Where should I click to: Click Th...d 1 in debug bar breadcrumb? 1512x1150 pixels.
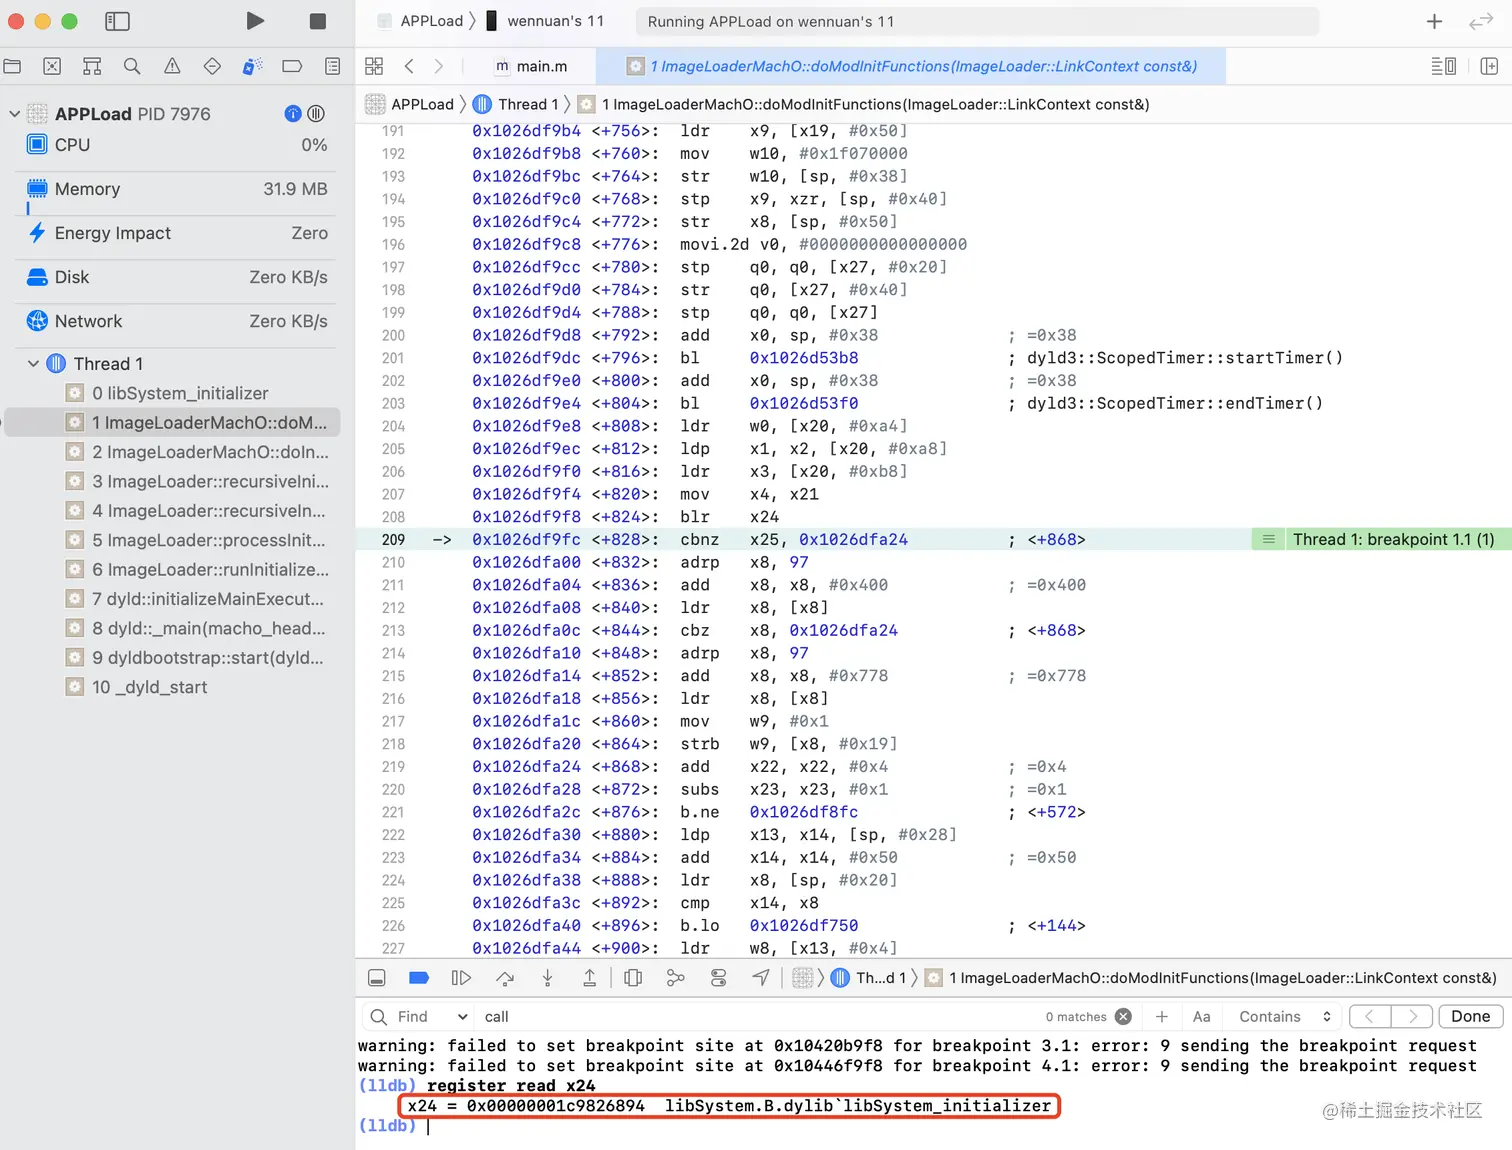click(869, 978)
